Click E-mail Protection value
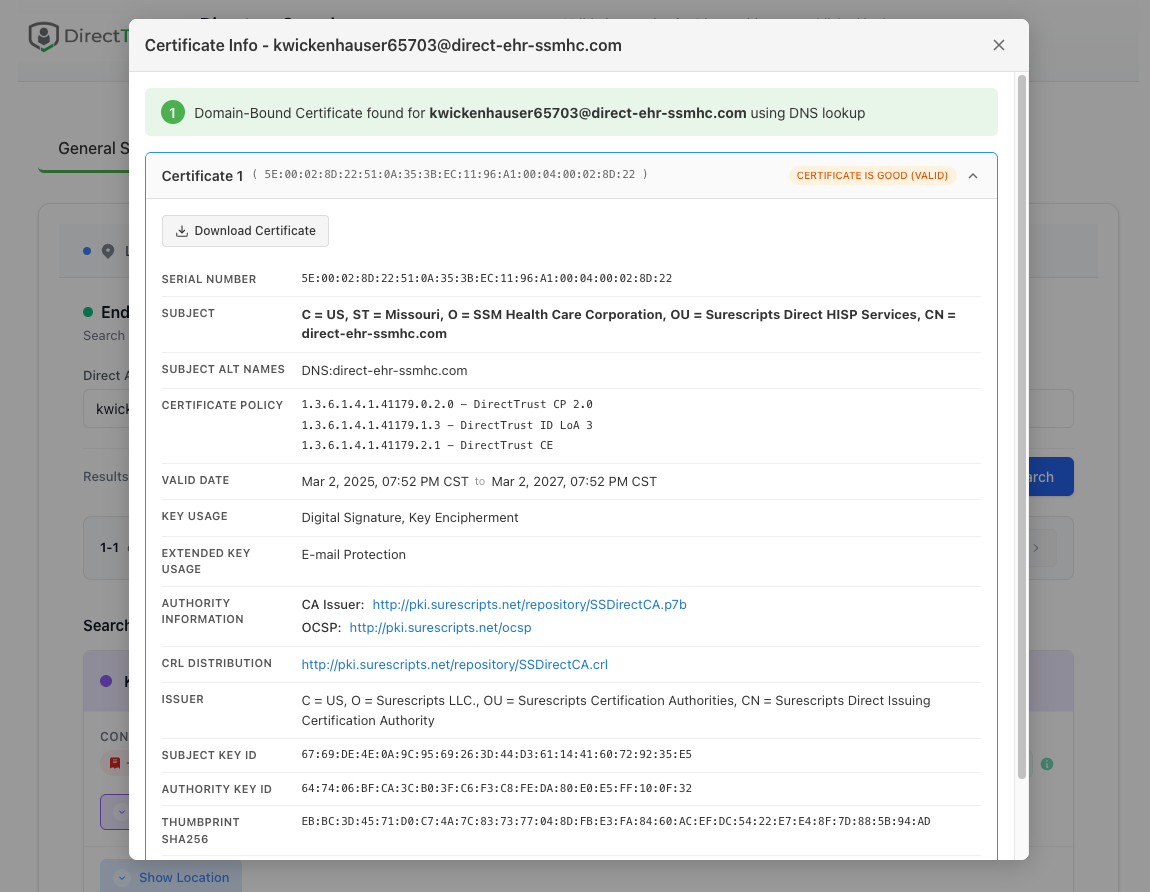The width and height of the screenshot is (1150, 892). pyautogui.click(x=354, y=555)
